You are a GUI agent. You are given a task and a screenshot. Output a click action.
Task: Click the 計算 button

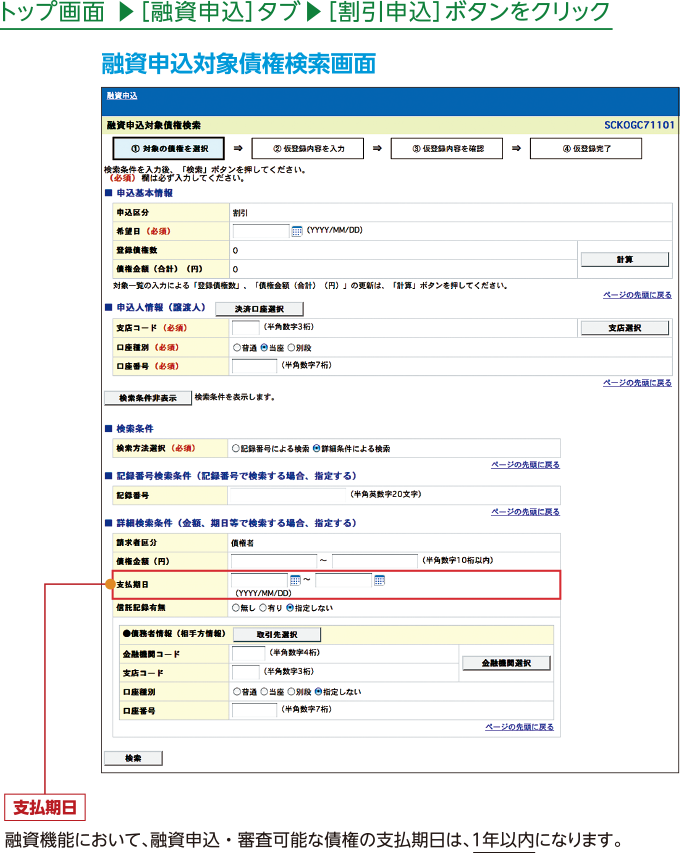[625, 259]
